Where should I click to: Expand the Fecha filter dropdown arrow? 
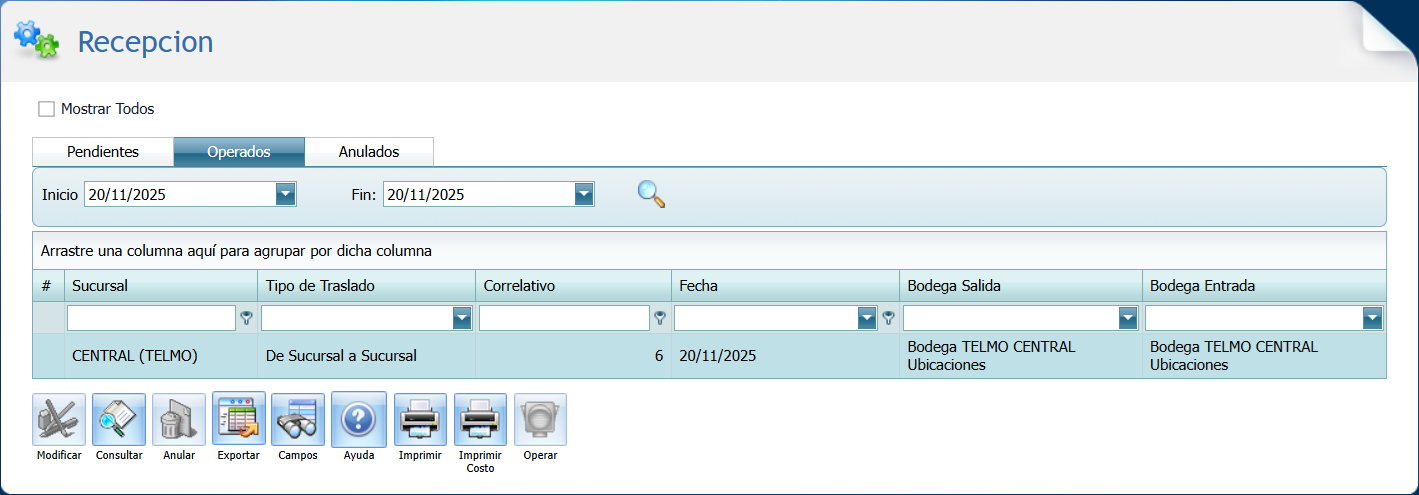(868, 318)
